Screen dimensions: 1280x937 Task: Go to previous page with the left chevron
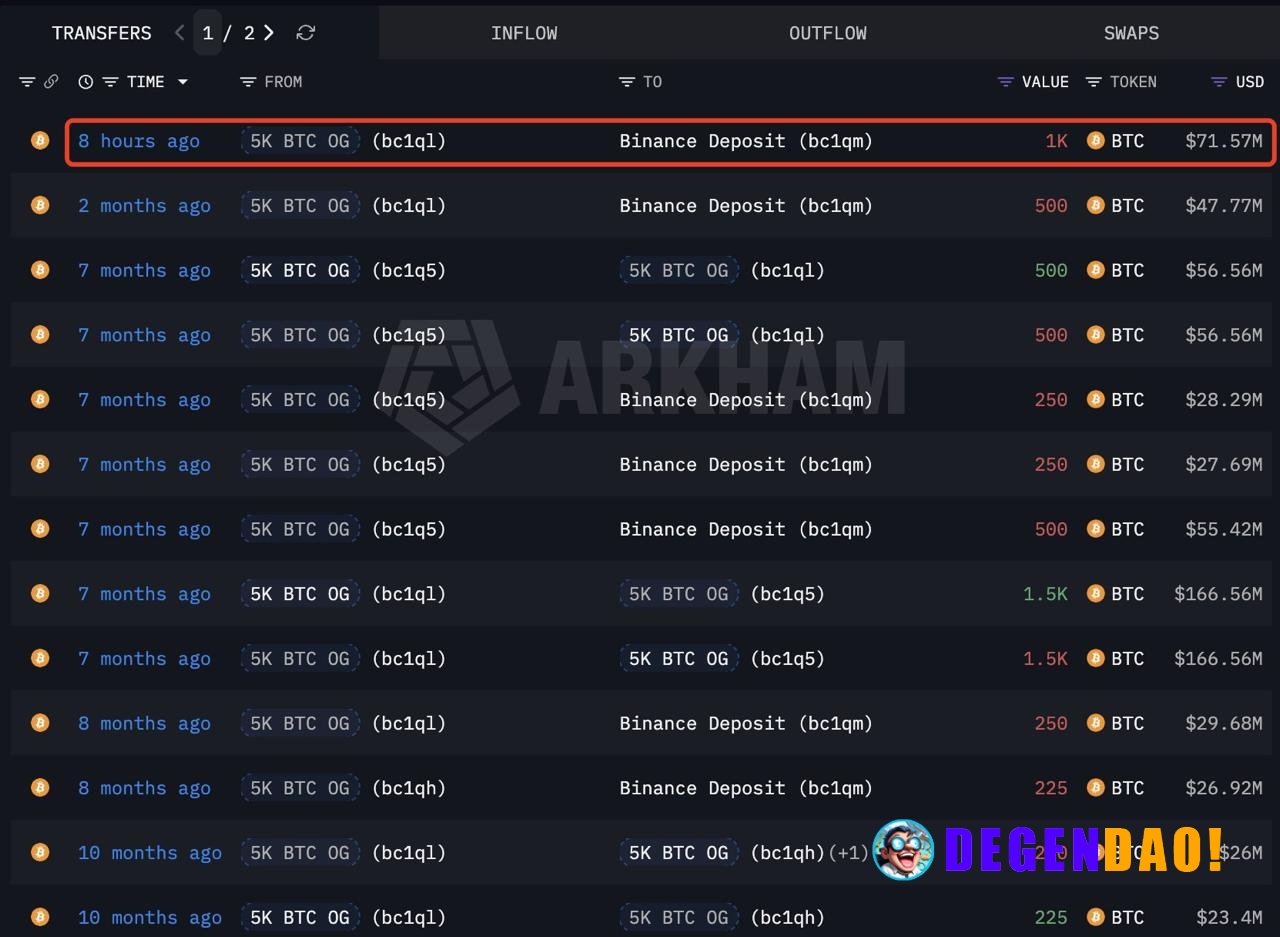point(178,33)
